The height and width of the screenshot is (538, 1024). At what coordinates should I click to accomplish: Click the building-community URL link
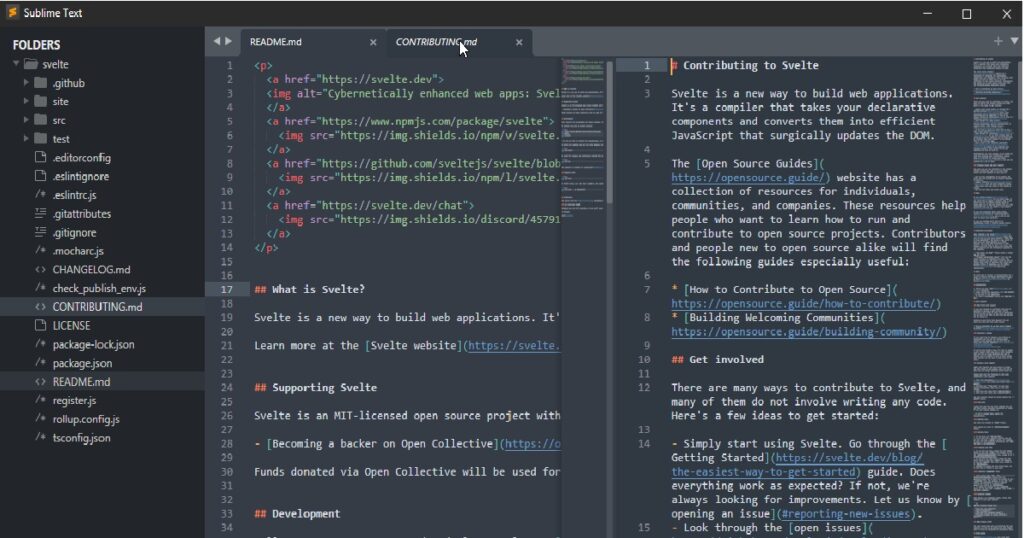tap(808, 332)
